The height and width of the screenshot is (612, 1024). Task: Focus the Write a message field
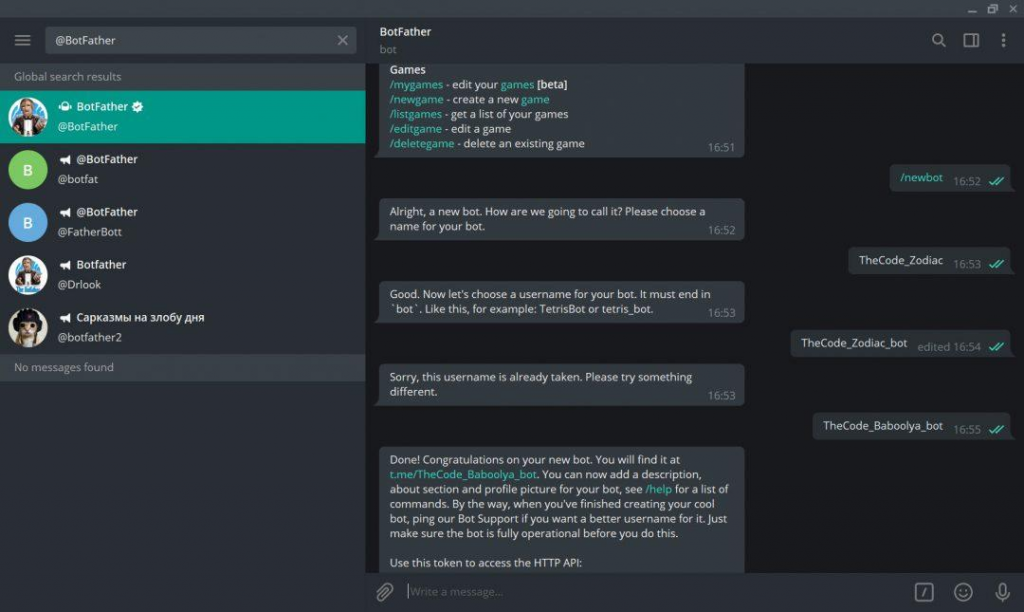653,592
